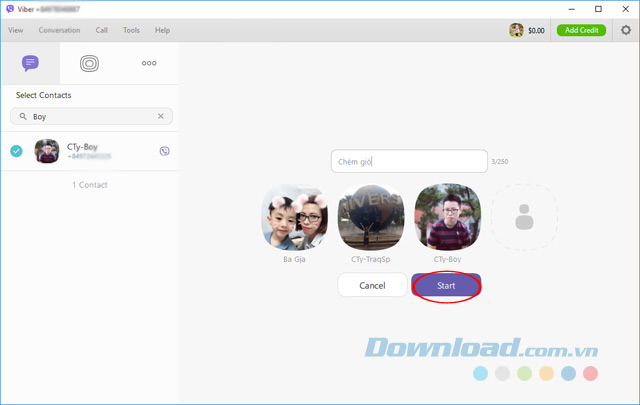
Task: Open the Conversation menu
Action: [59, 30]
